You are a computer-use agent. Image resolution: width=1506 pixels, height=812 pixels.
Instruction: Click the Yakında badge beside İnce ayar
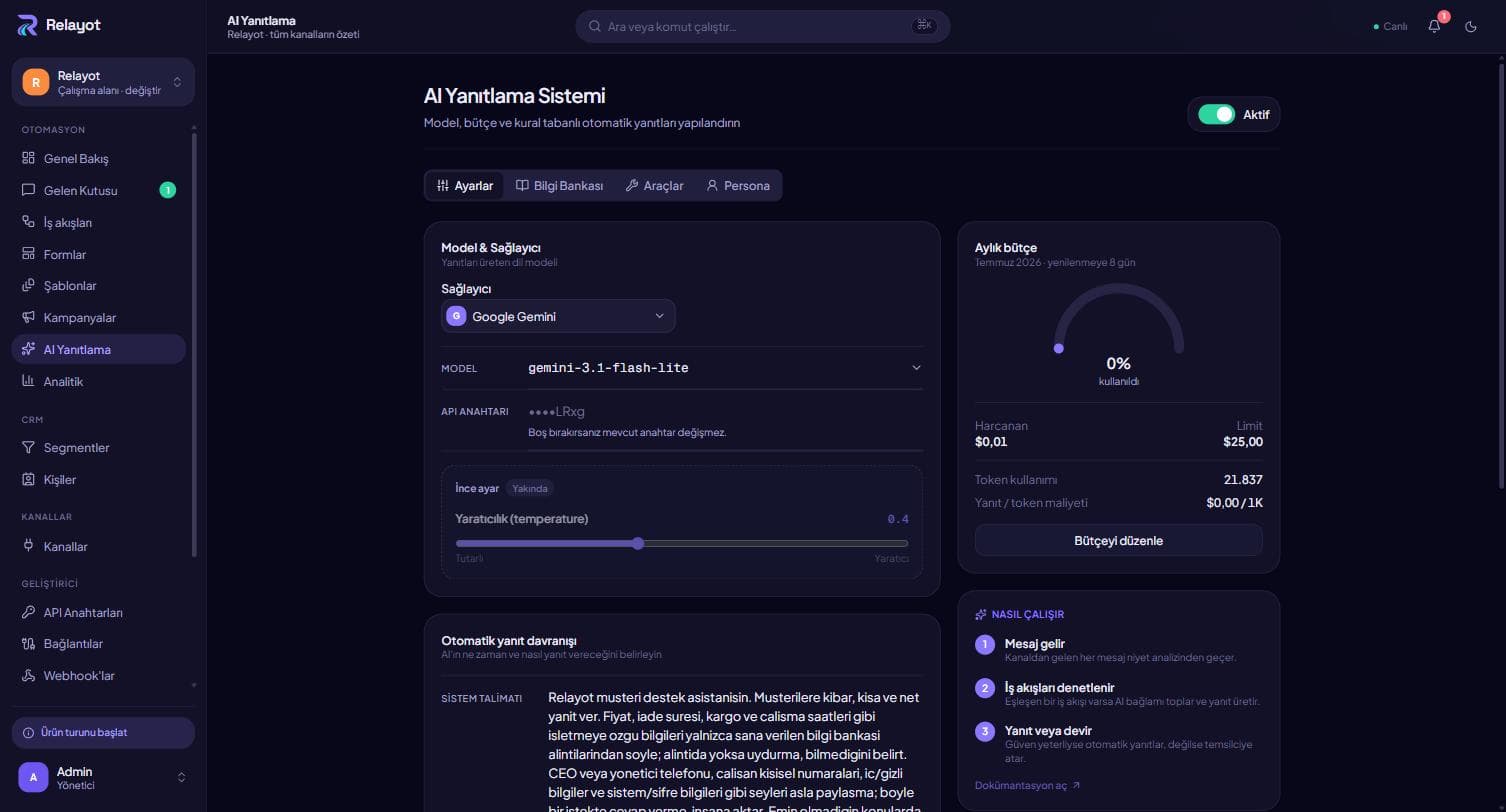(x=529, y=488)
